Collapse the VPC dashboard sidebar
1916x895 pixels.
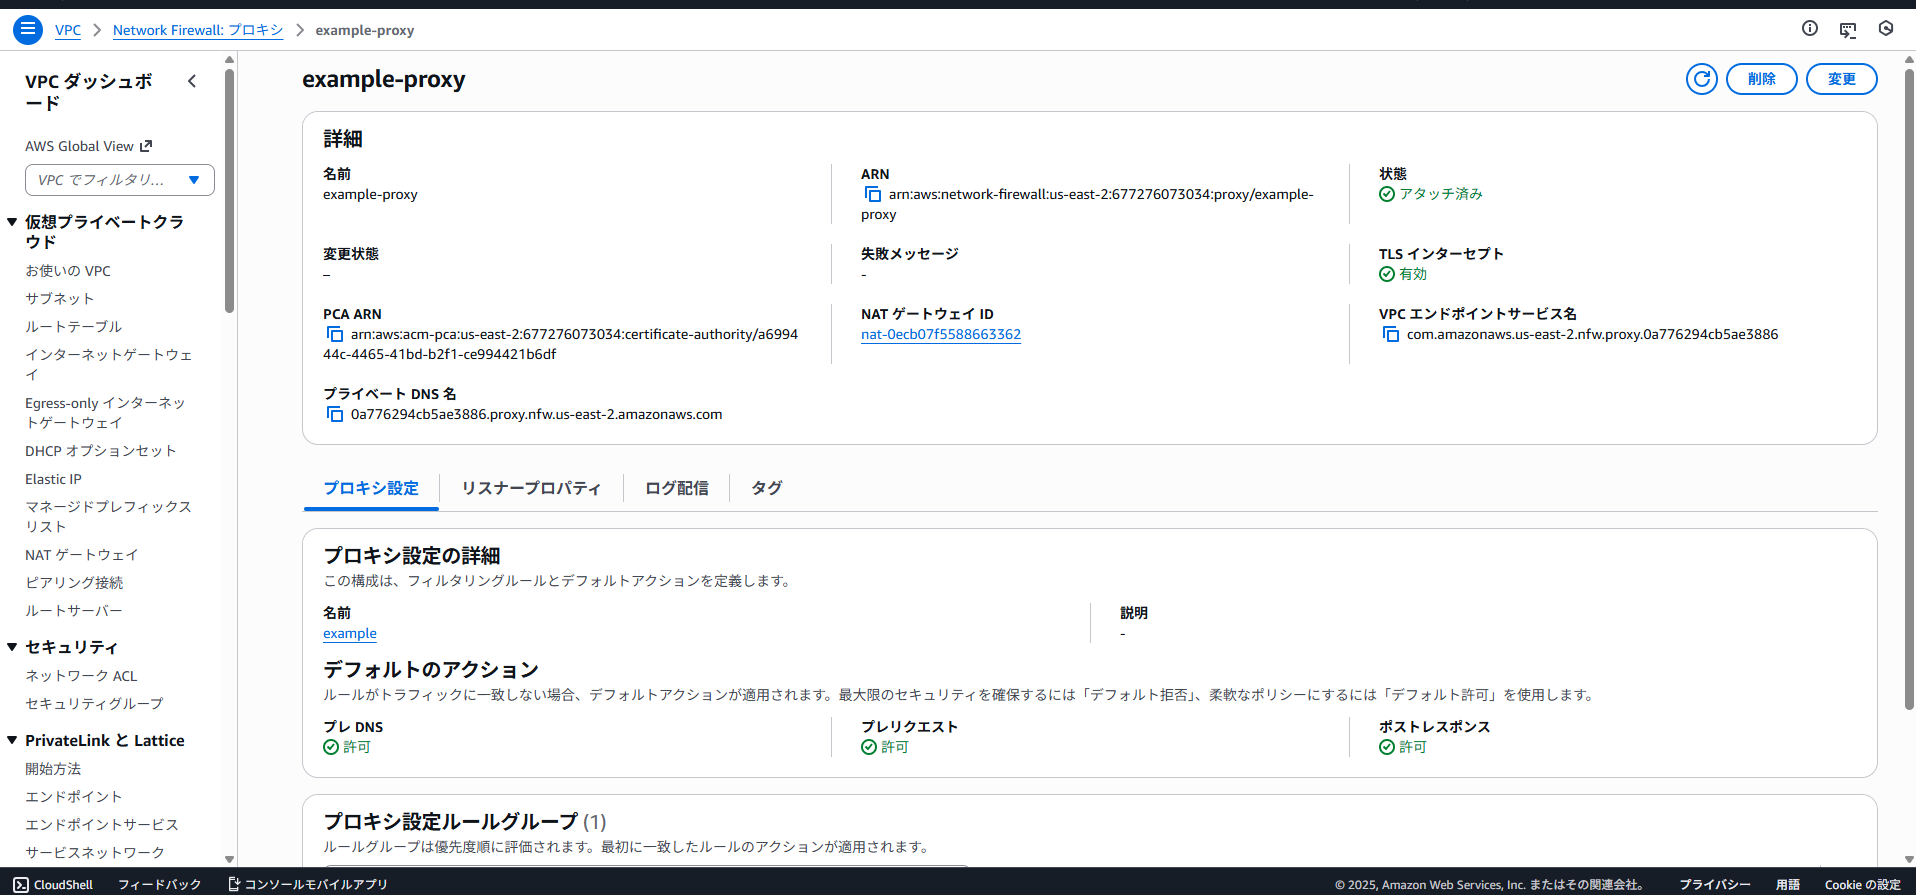click(192, 81)
